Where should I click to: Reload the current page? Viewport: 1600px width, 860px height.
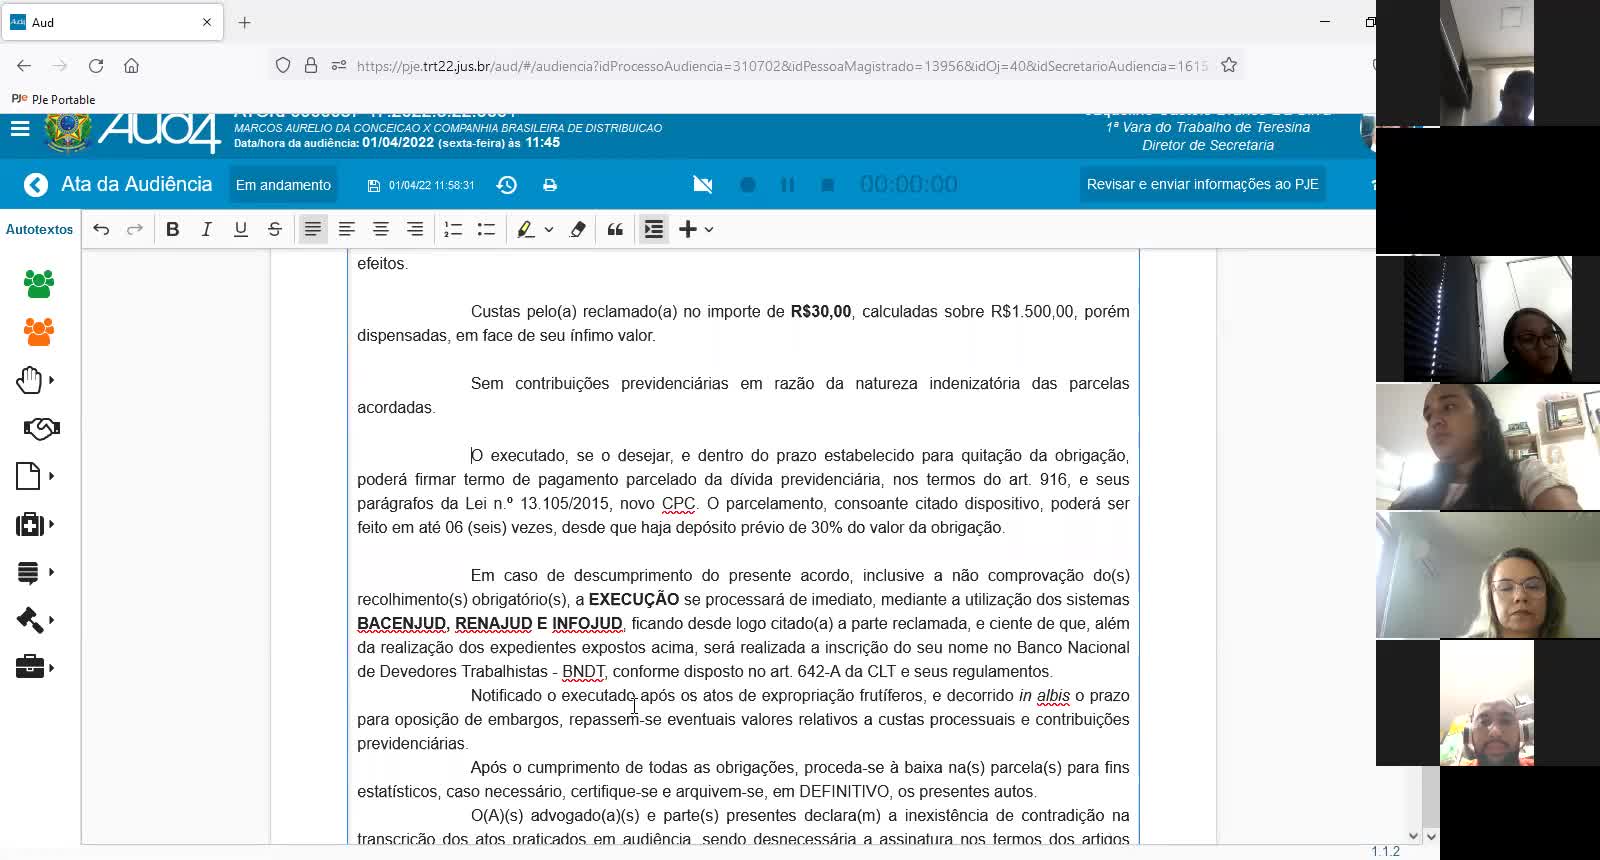(x=96, y=65)
